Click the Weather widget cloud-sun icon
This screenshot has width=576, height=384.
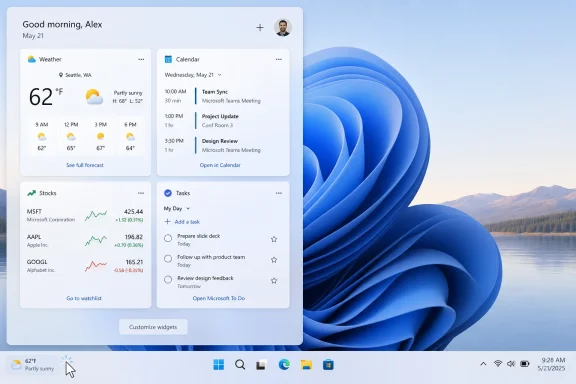pos(32,59)
